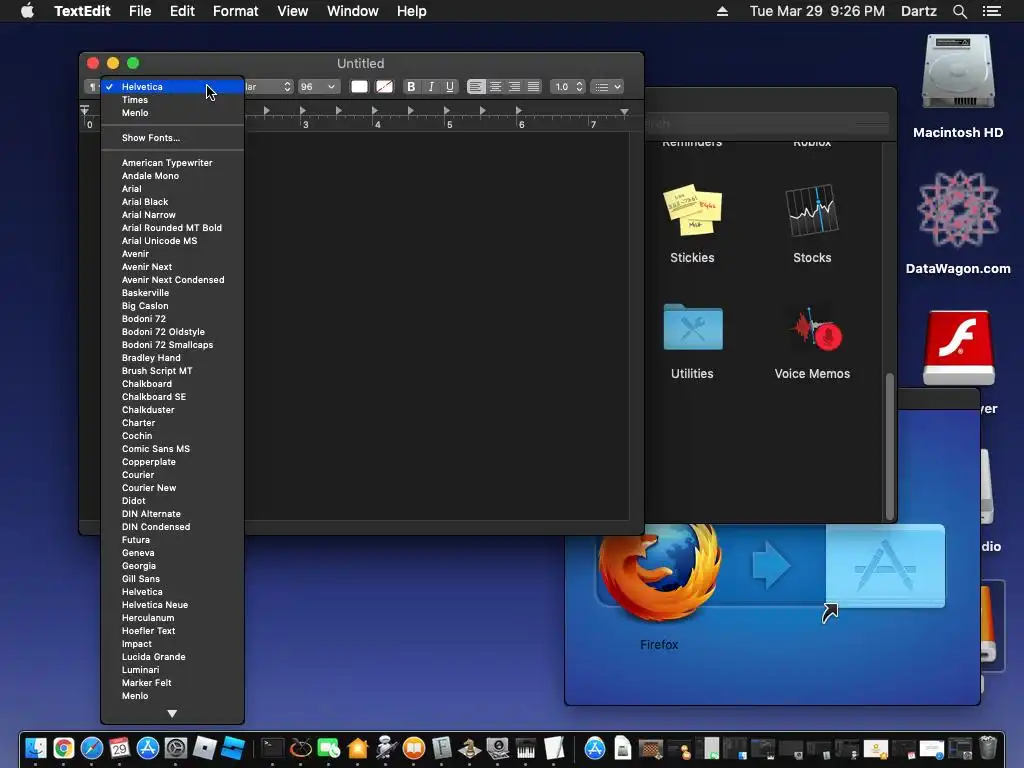Show more fonts via bottom arrow
1024x768 pixels.
pyautogui.click(x=172, y=714)
